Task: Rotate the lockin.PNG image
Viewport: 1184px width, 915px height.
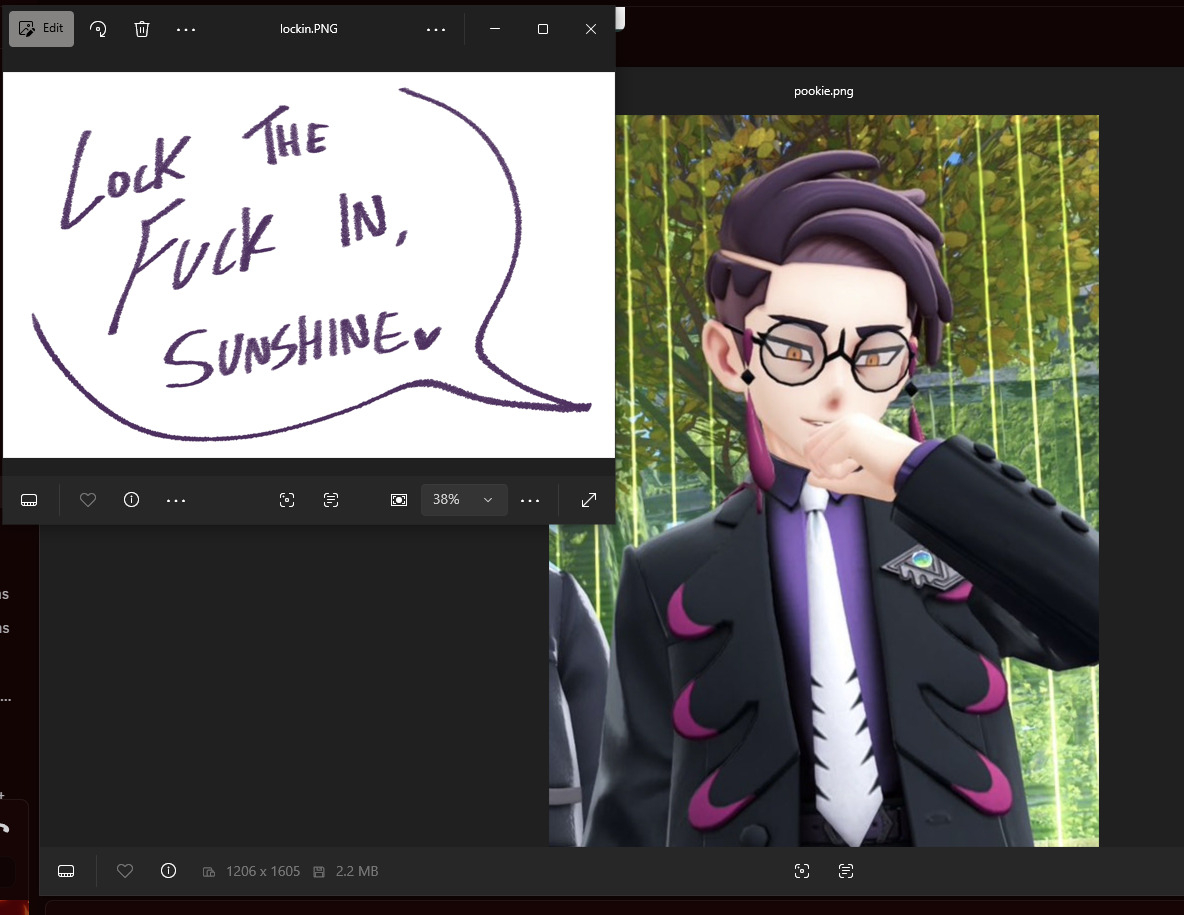Action: [x=98, y=29]
